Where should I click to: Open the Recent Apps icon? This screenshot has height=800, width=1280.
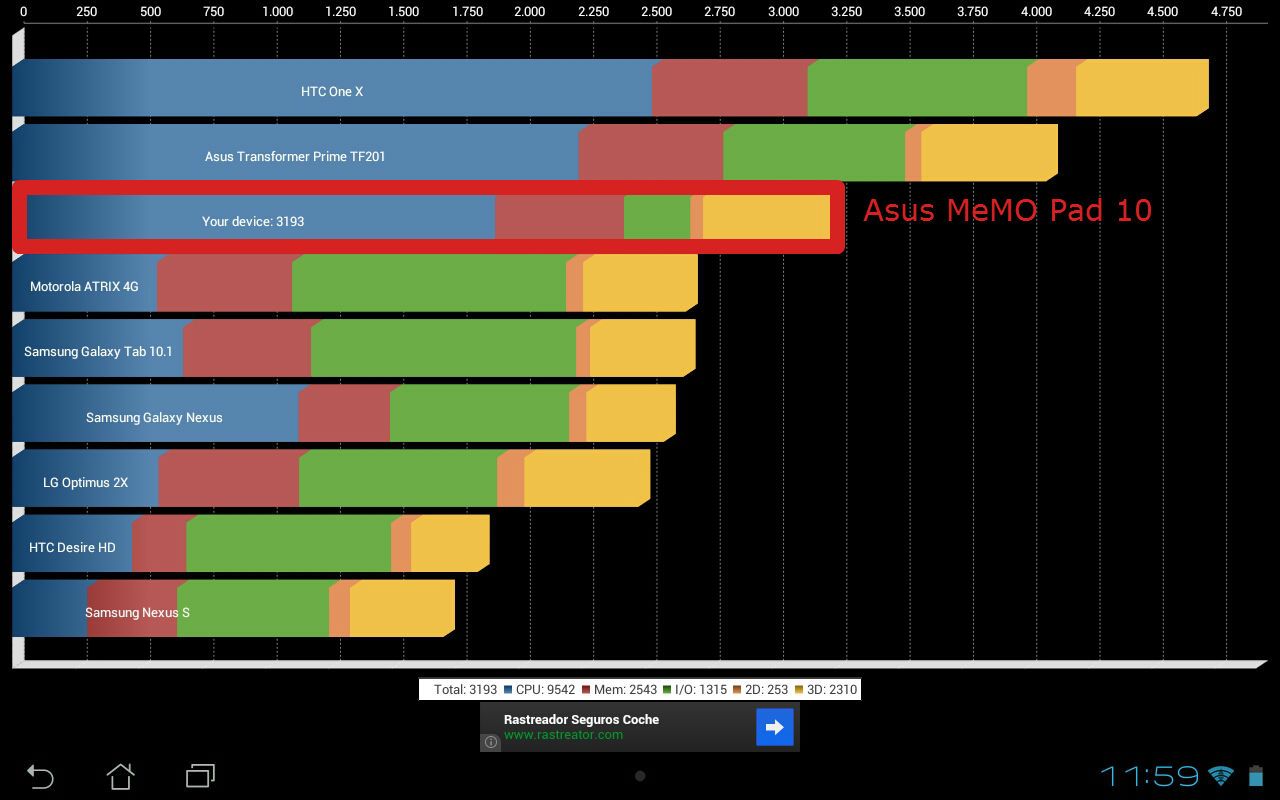tap(201, 776)
